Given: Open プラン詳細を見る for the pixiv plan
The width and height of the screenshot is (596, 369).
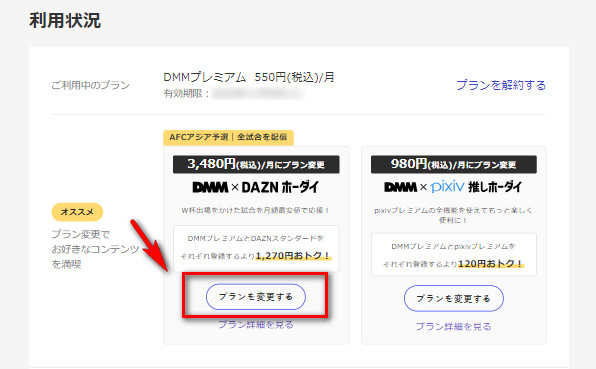Looking at the screenshot, I should click(453, 326).
